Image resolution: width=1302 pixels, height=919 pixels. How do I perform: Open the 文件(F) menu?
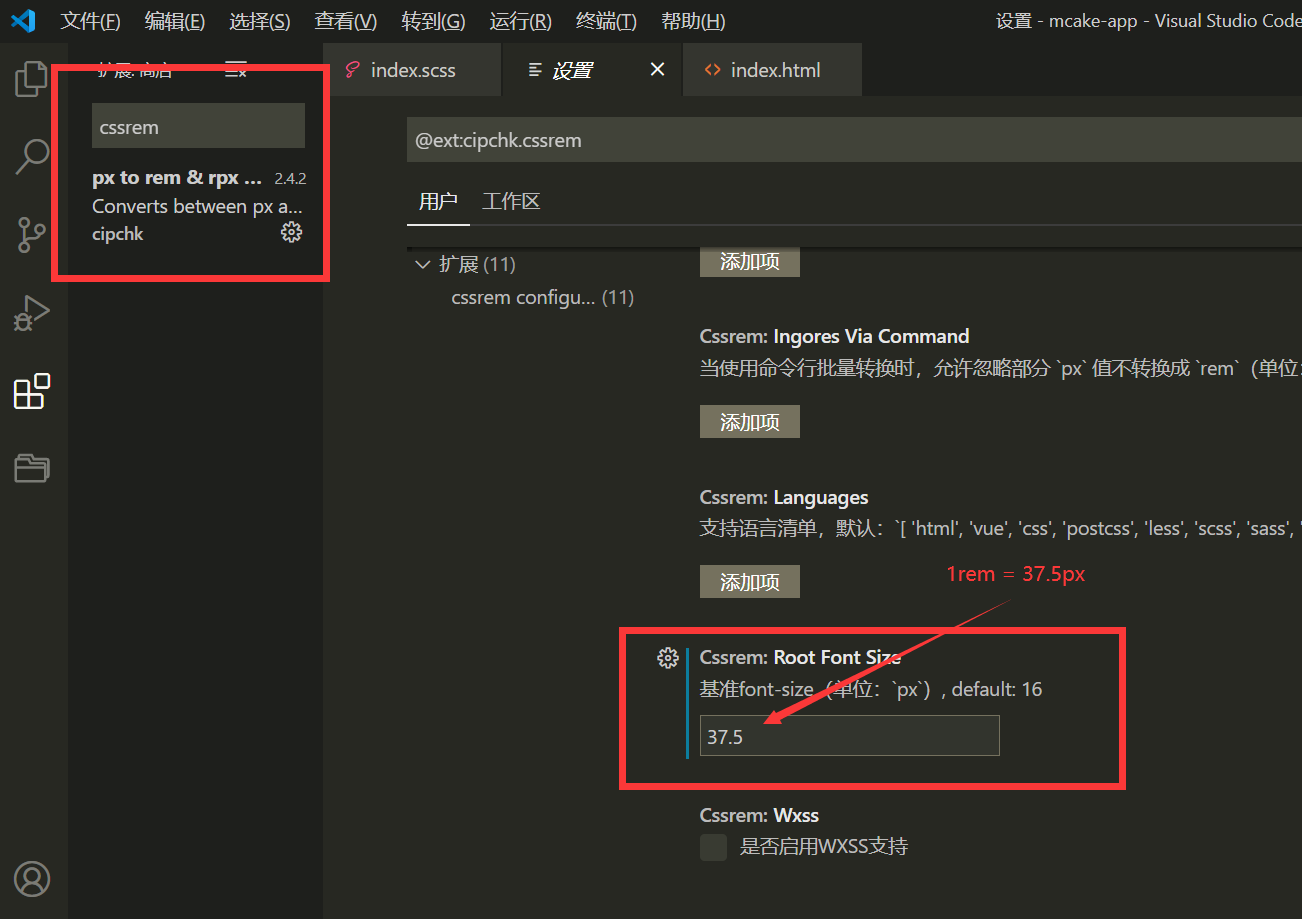click(90, 21)
